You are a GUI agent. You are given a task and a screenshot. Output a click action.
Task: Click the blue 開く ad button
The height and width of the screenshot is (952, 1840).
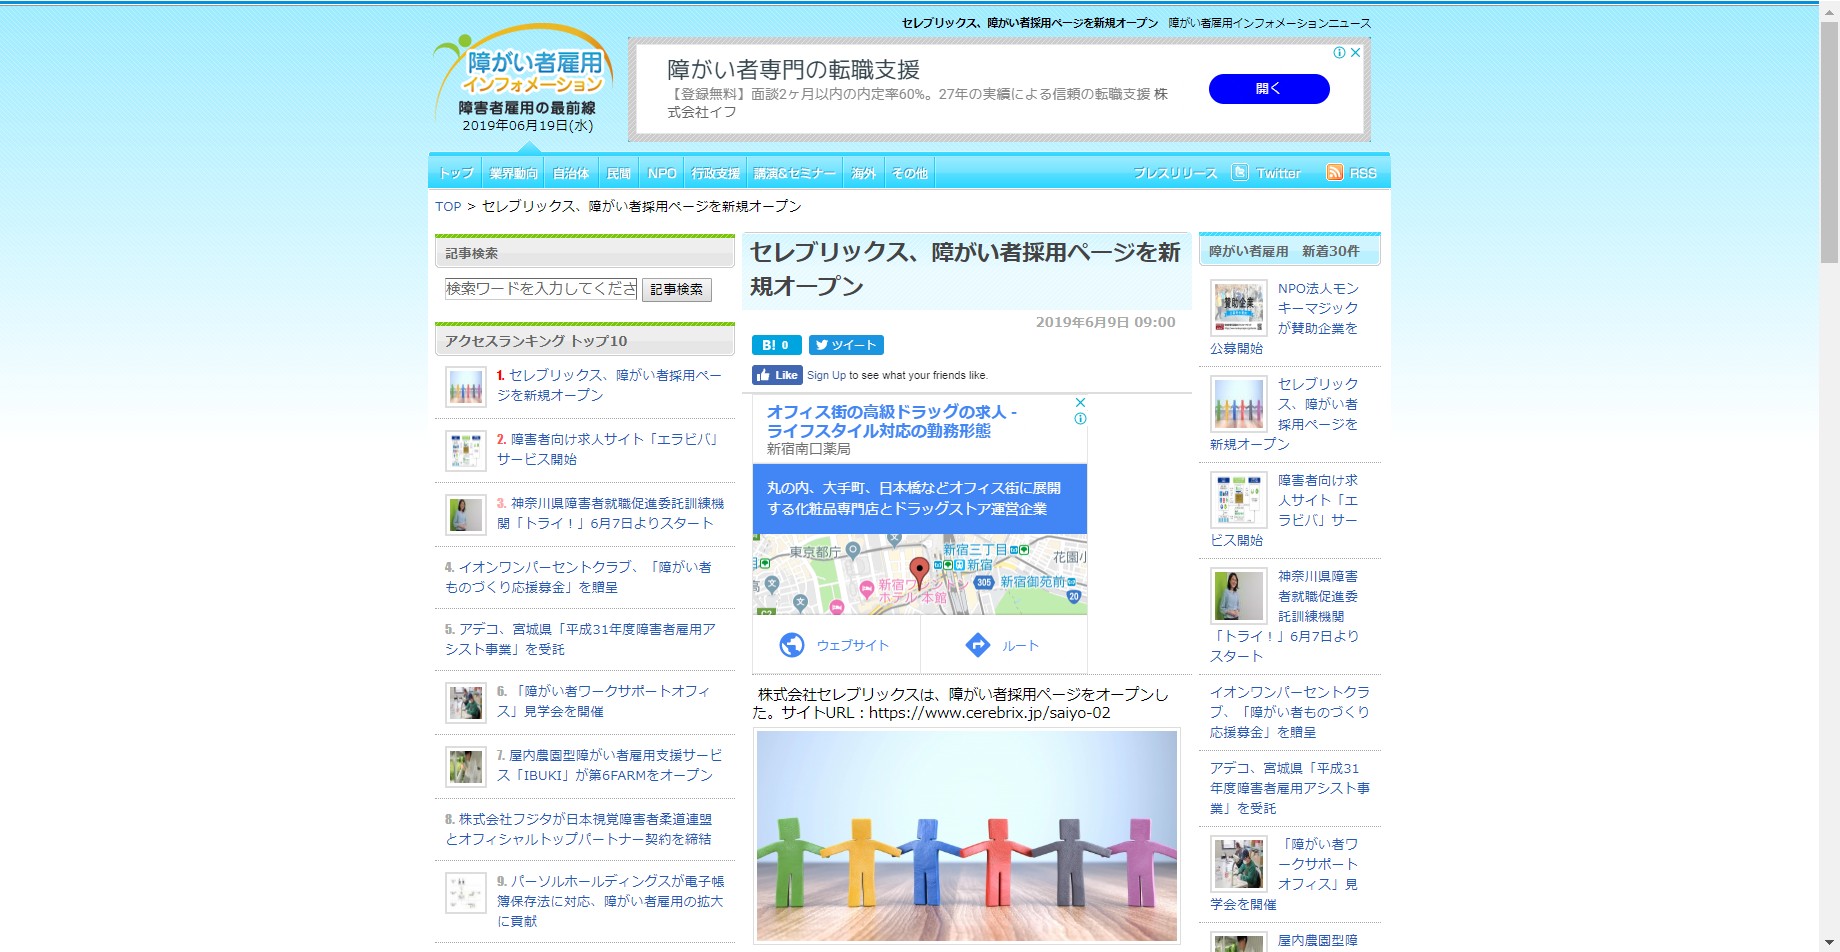[1269, 89]
